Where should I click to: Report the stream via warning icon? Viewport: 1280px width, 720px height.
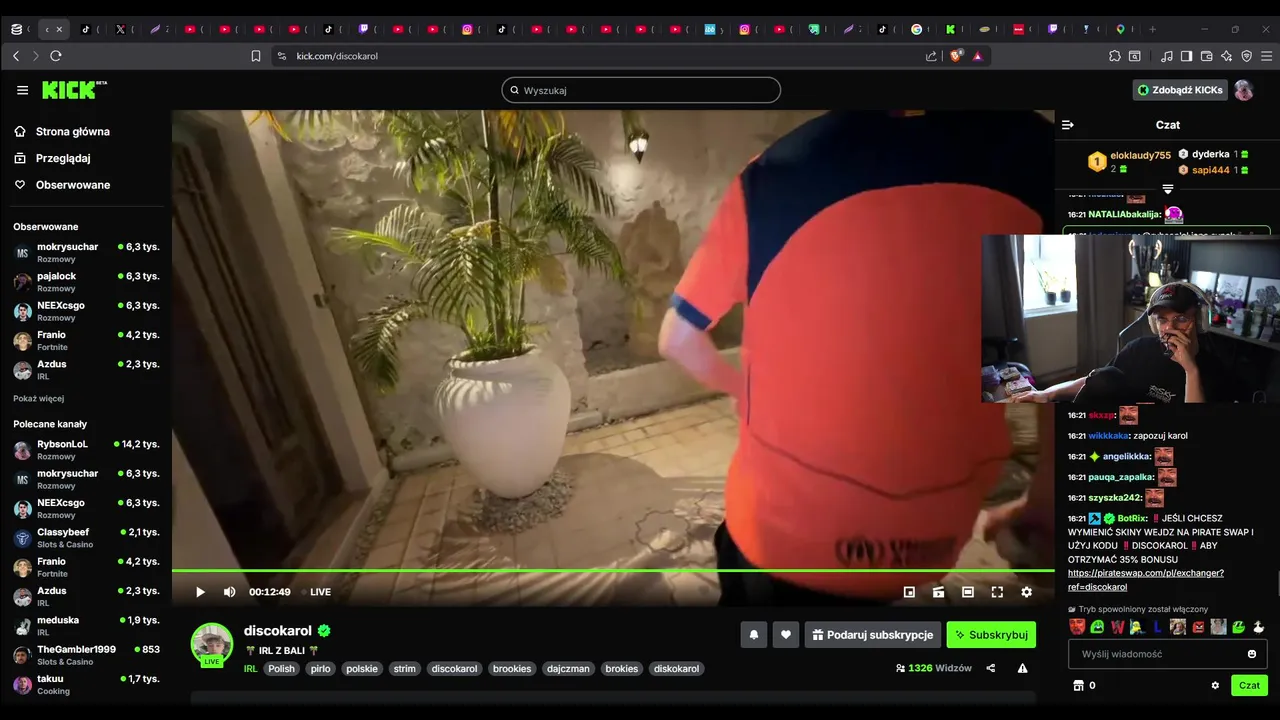1022,668
